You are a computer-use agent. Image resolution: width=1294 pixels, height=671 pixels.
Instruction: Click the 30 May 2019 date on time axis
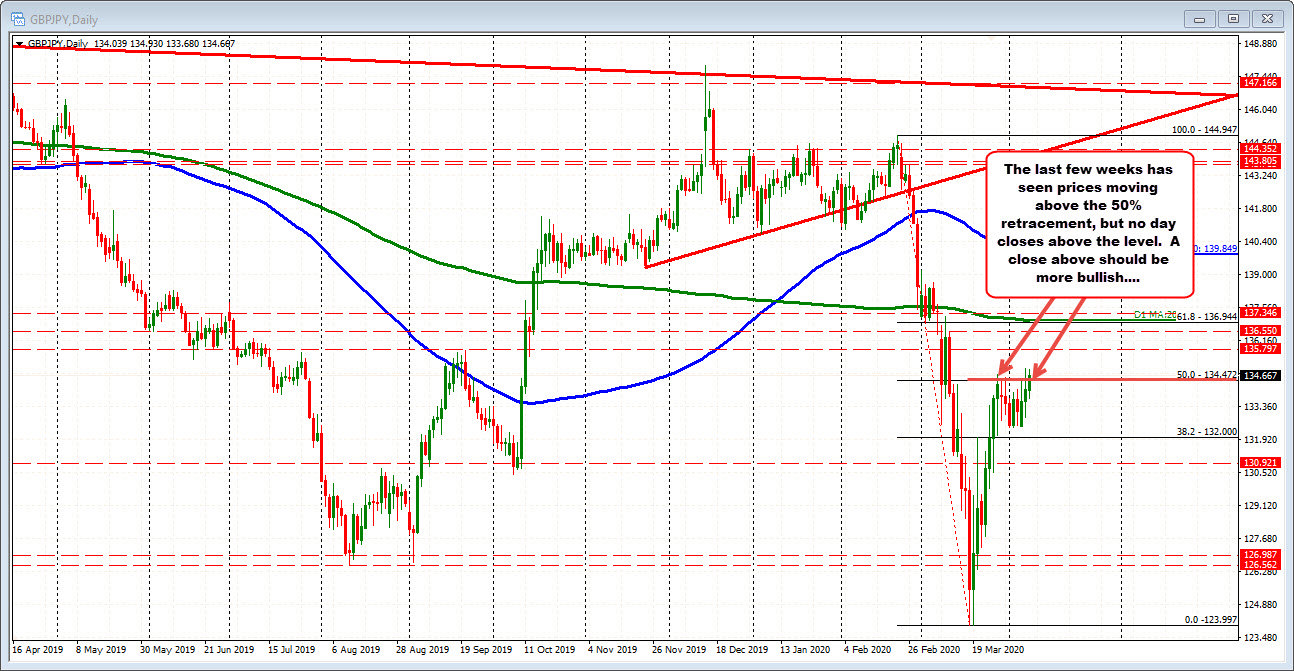point(166,649)
